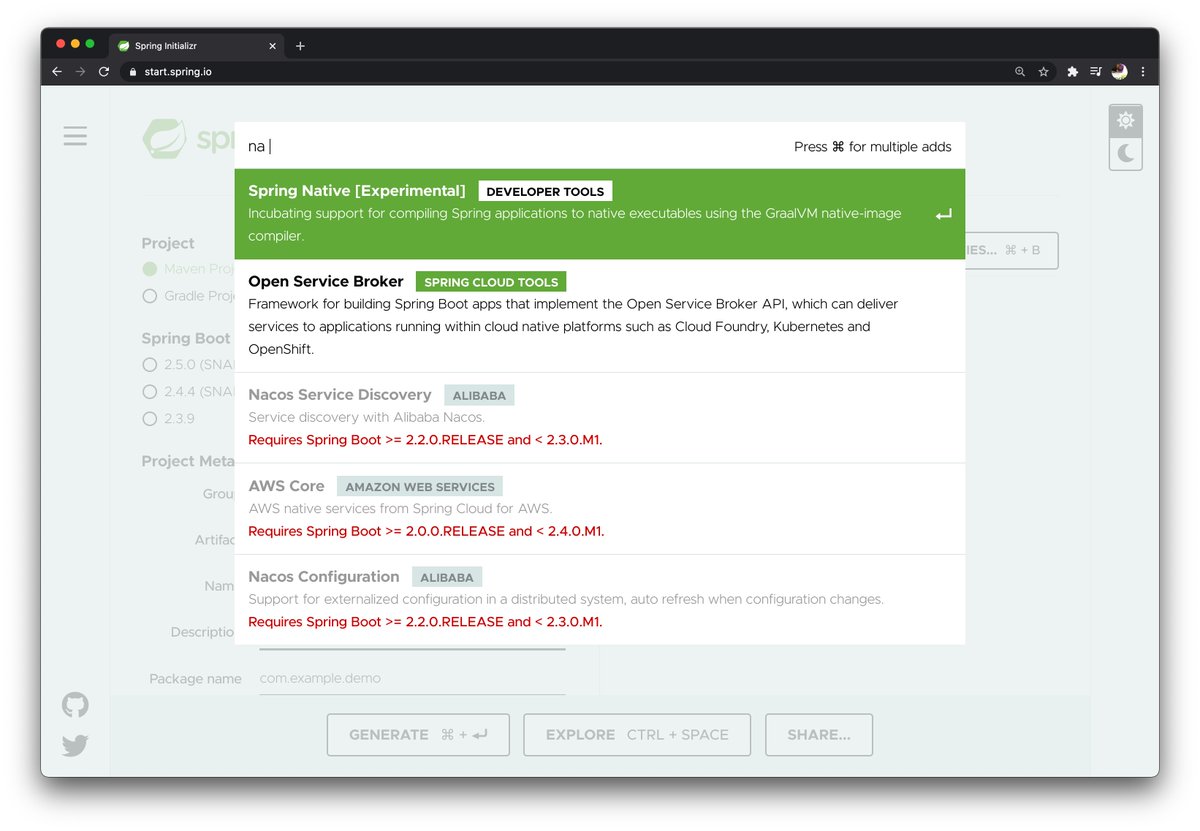Add Spring Native Experimental dependency
Image resolution: width=1200 pixels, height=831 pixels.
pos(600,214)
